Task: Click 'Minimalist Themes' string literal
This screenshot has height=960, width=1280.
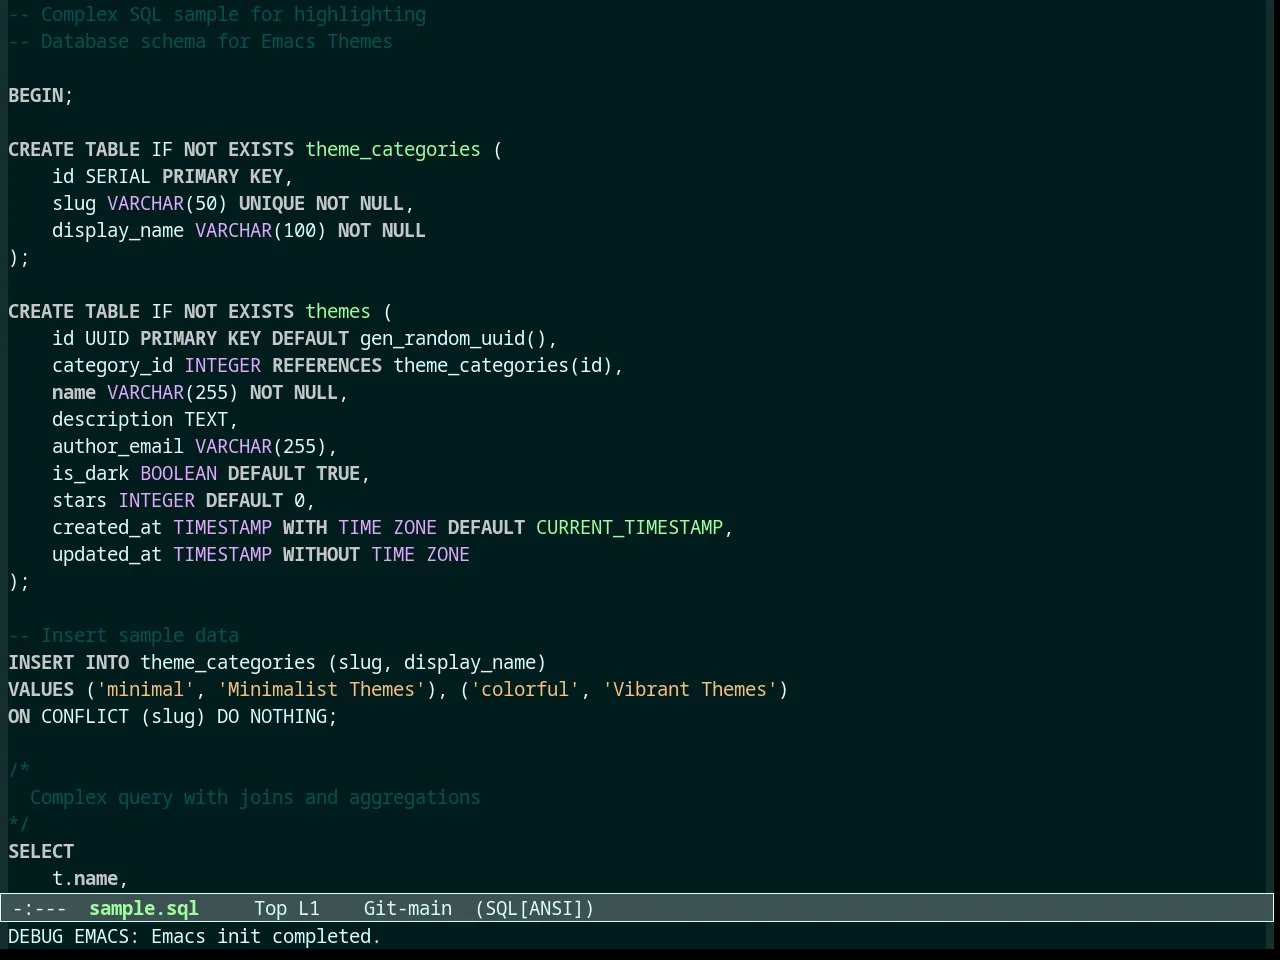Action: coord(321,690)
